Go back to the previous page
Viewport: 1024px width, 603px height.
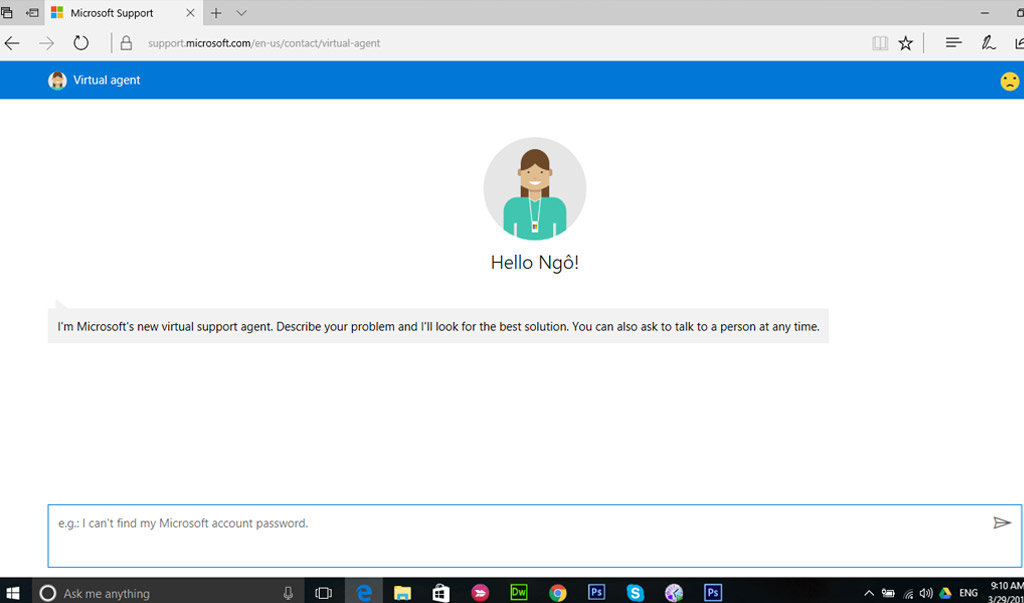click(x=12, y=43)
